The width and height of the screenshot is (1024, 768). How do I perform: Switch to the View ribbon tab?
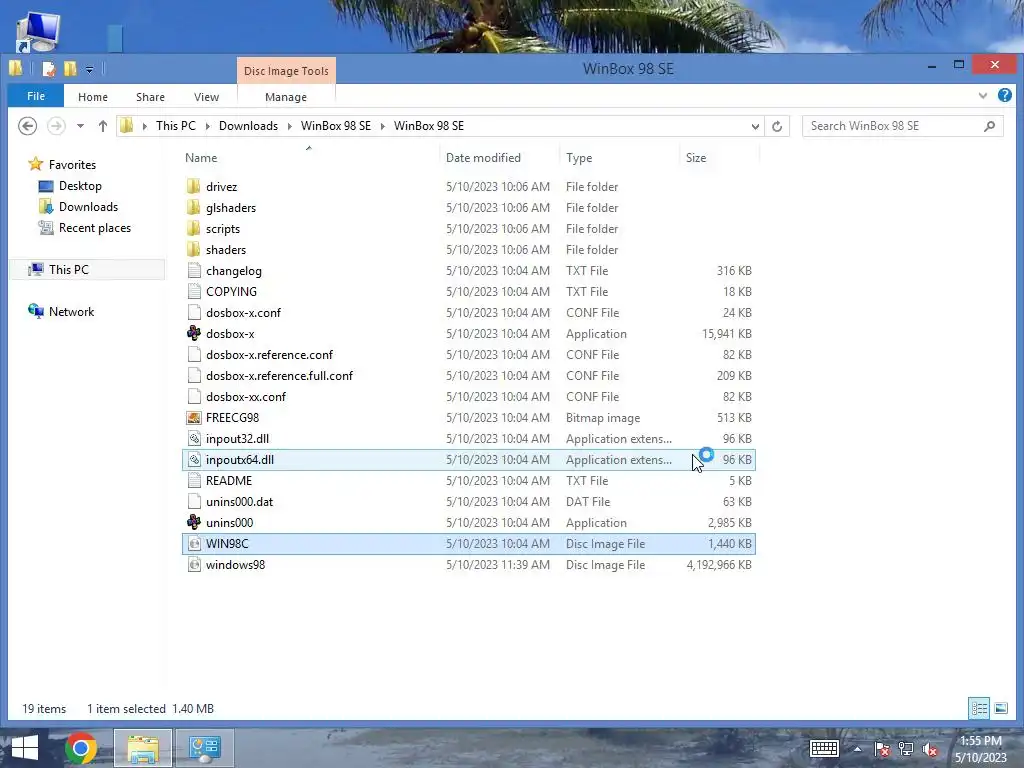click(x=206, y=97)
